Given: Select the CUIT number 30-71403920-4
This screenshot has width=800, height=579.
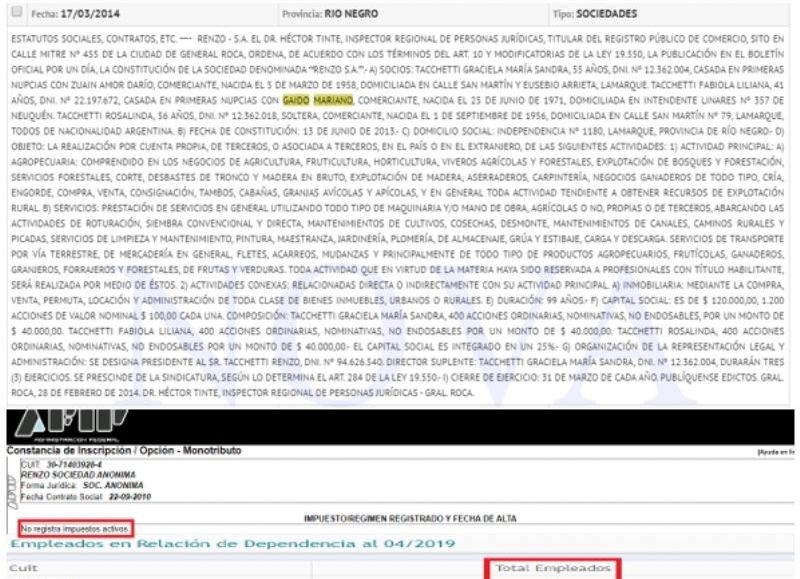Looking at the screenshot, I should [74, 465].
